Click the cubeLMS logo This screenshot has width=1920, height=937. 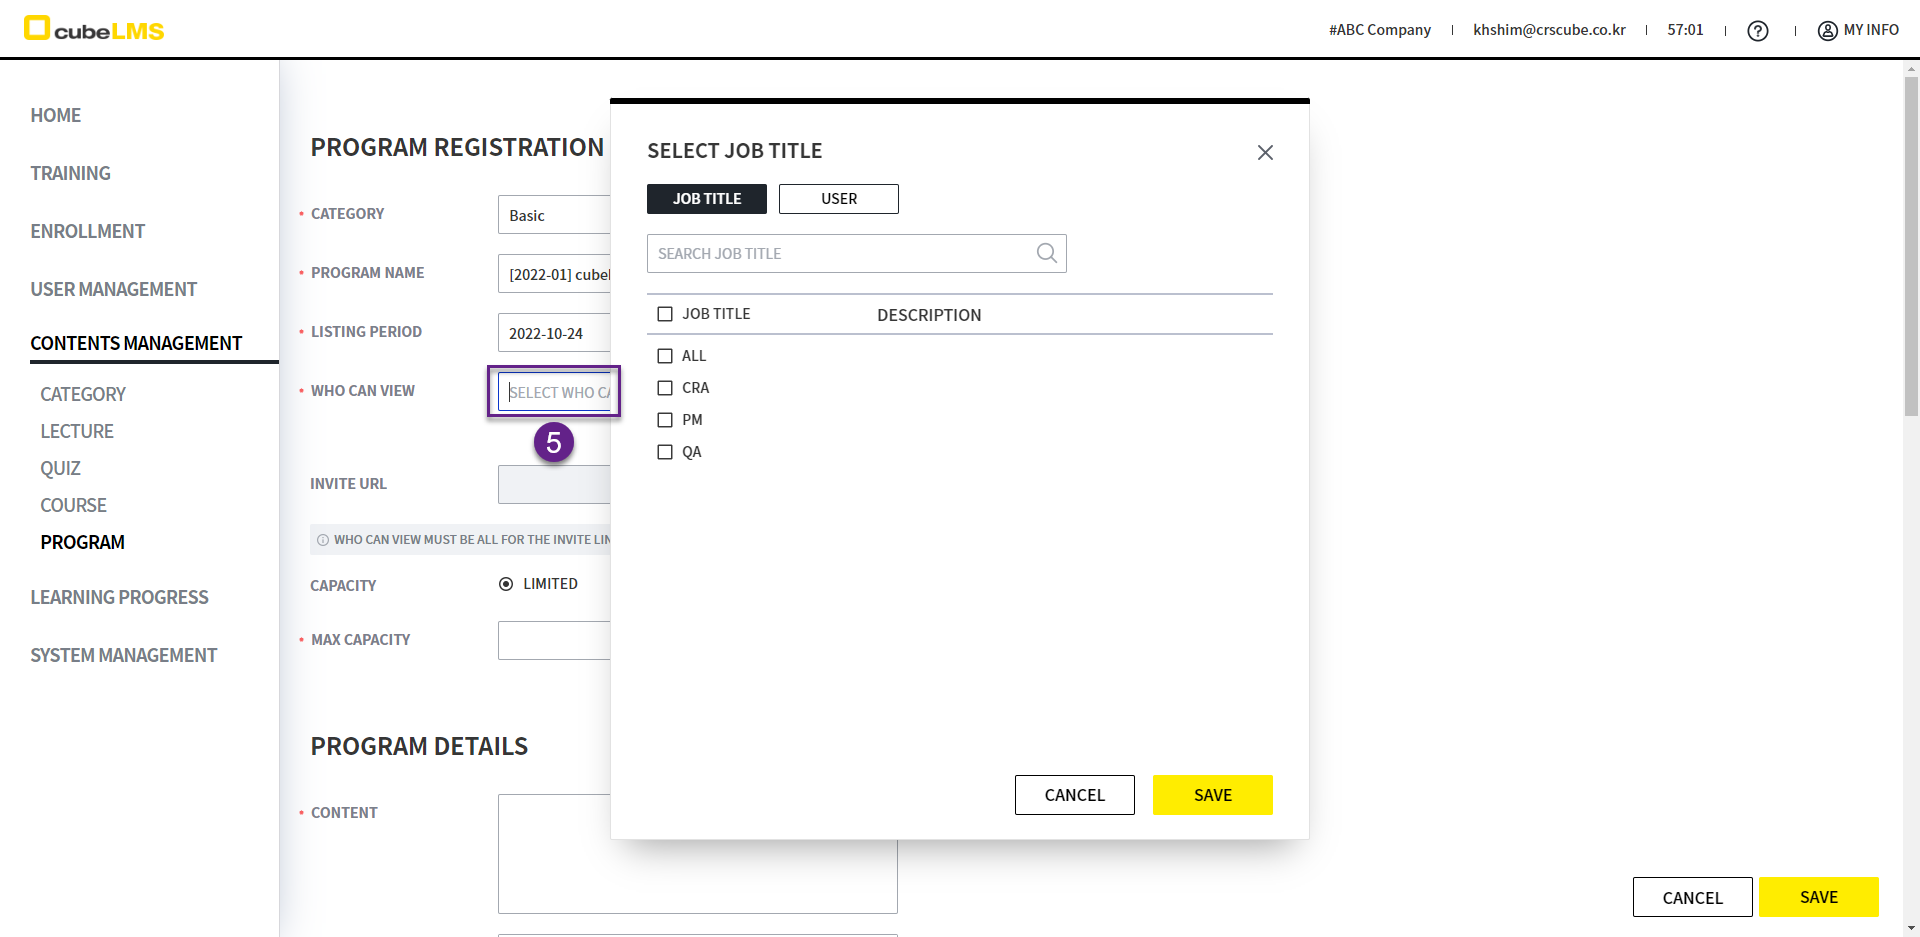94,30
